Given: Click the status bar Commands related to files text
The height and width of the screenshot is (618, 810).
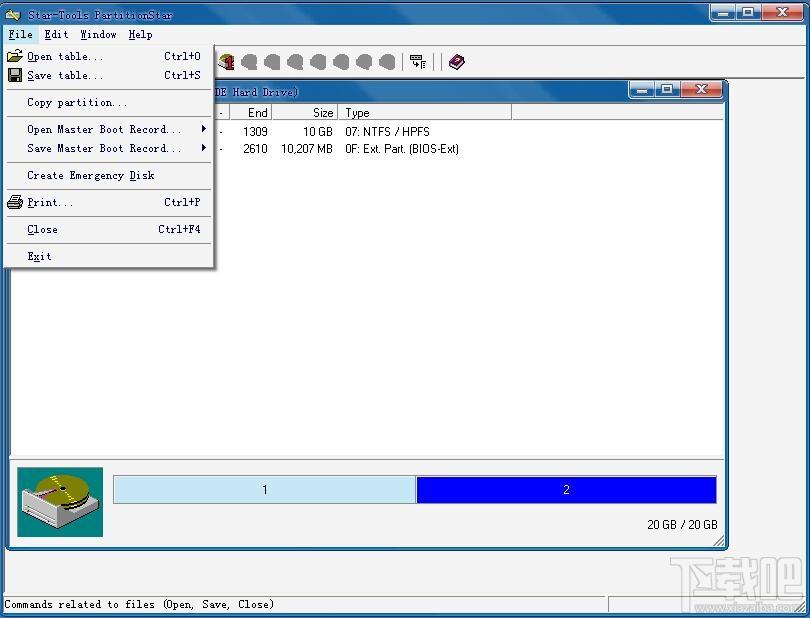Looking at the screenshot, I should tap(139, 604).
